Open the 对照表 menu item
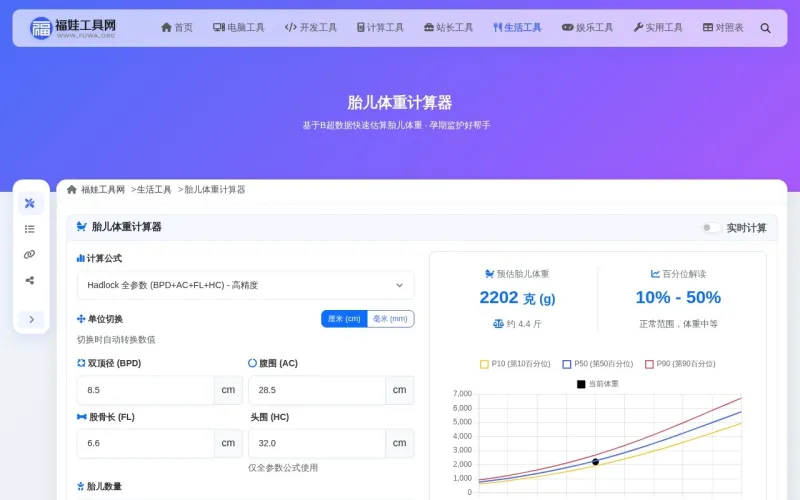The image size is (800, 500). point(723,28)
